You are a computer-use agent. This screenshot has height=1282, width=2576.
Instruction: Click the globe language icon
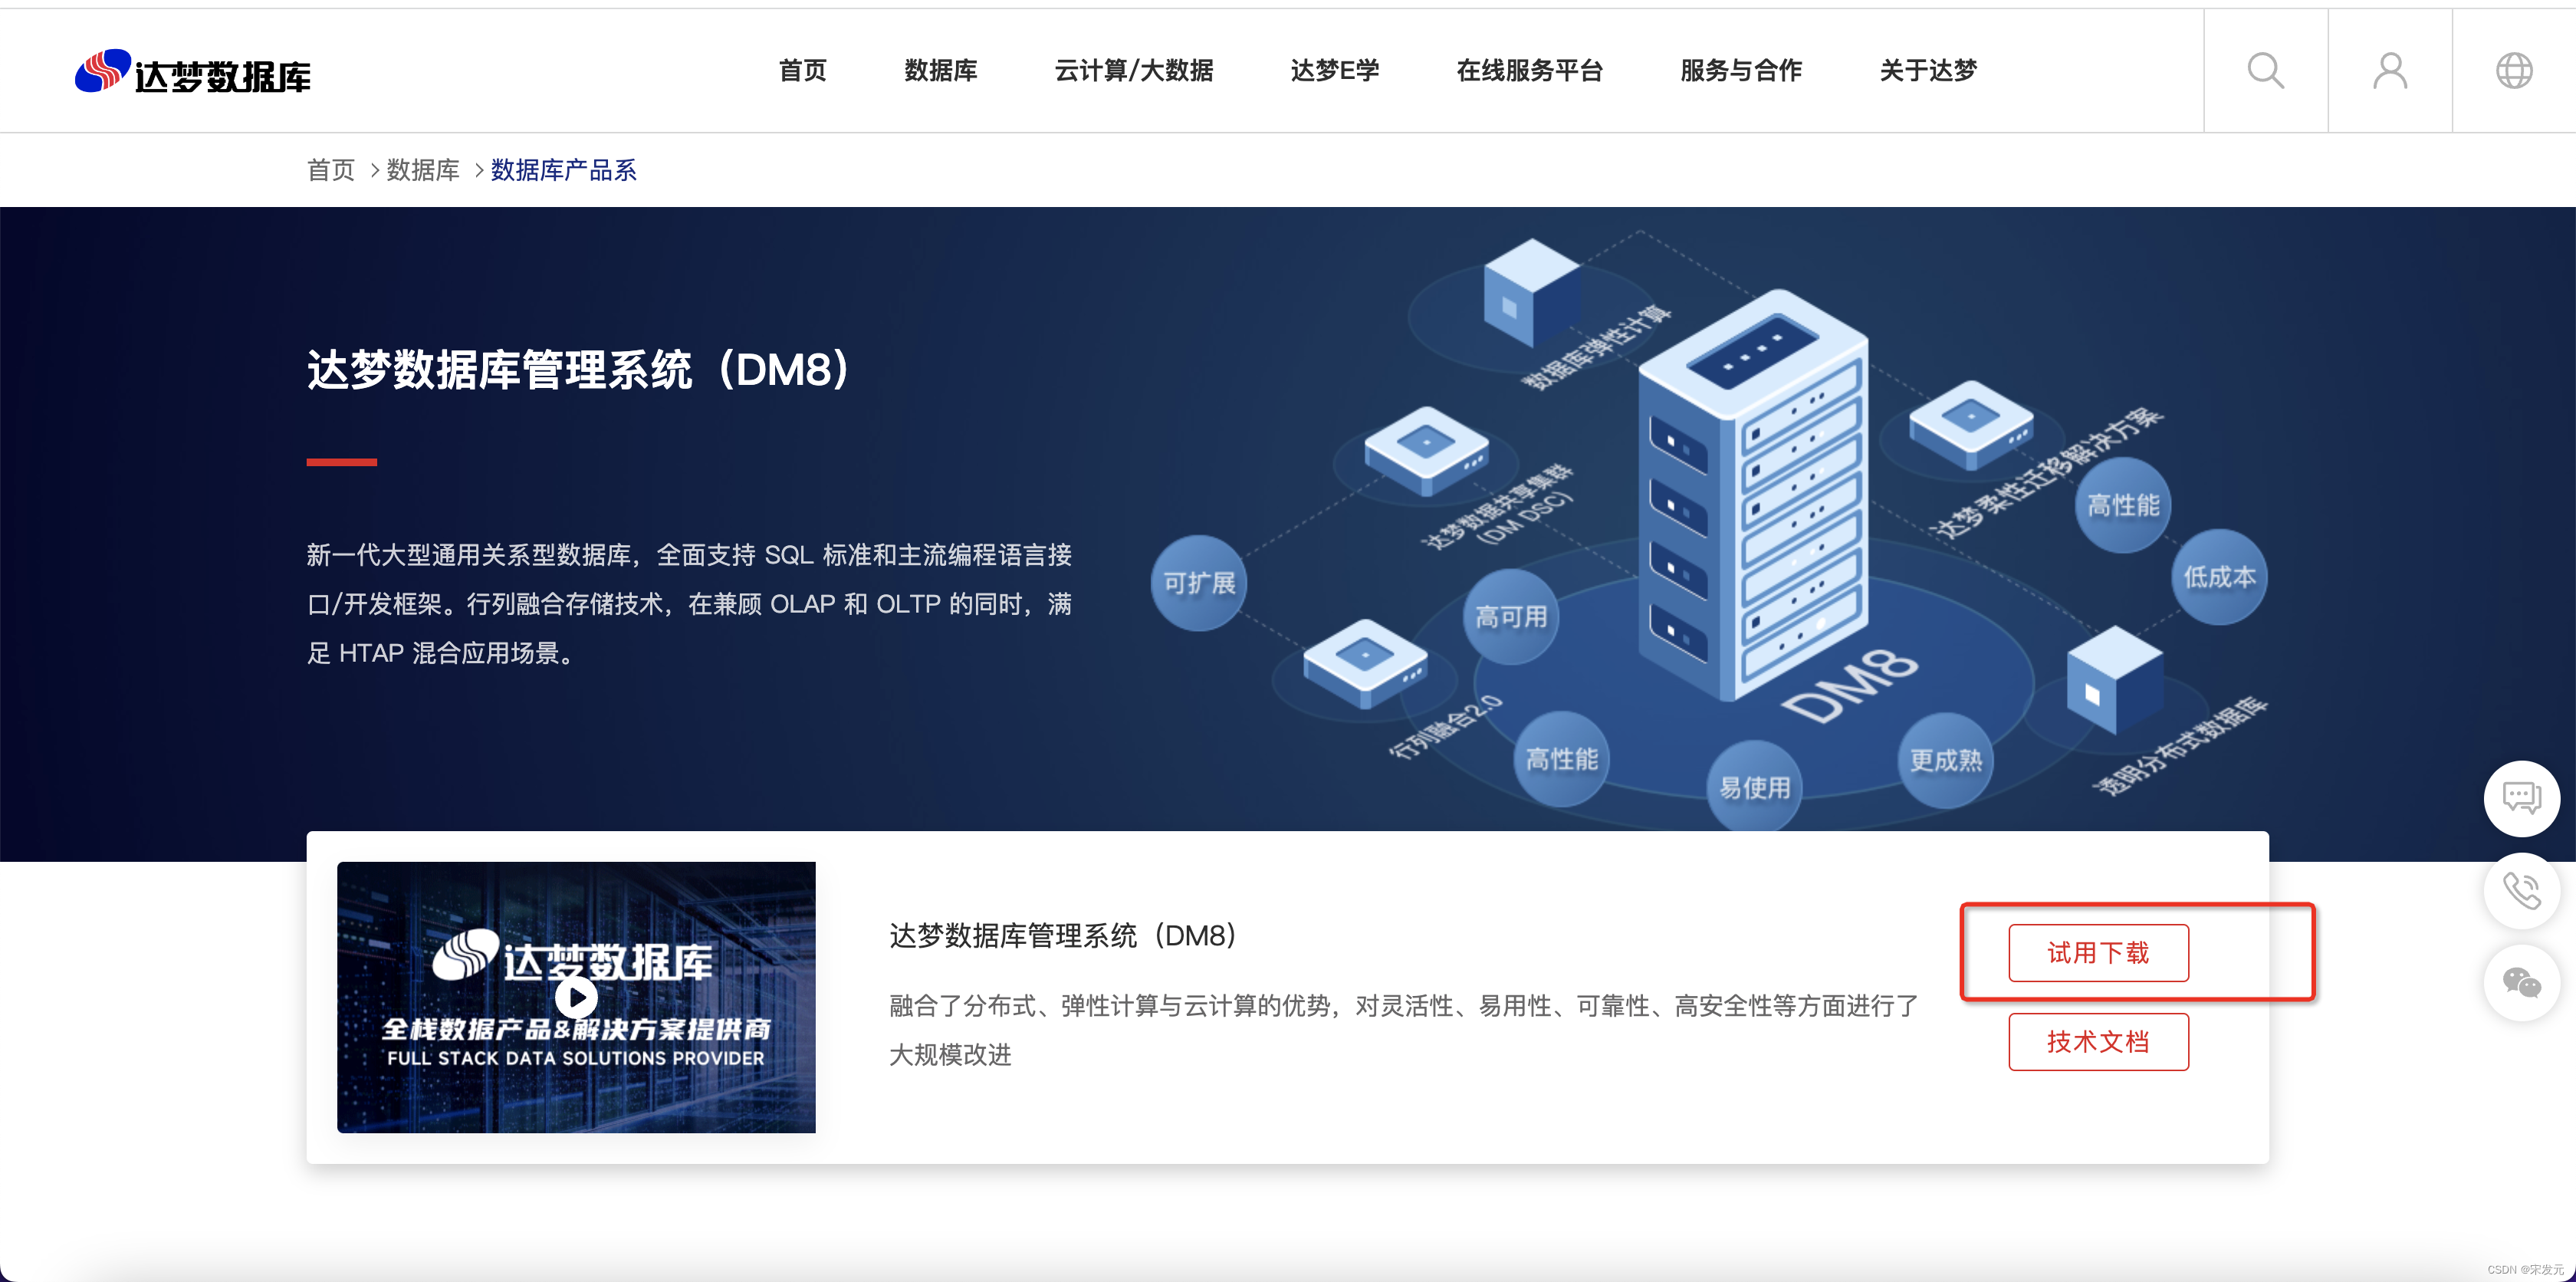(2513, 71)
